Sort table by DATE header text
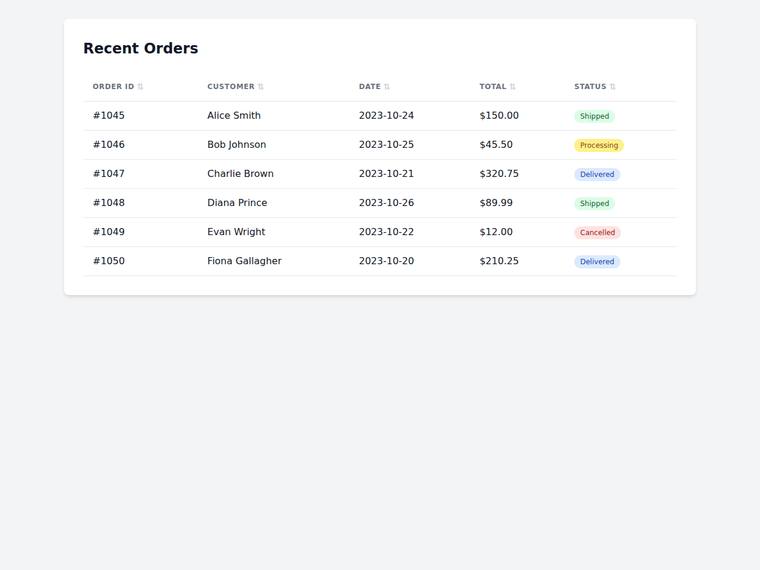The width and height of the screenshot is (760, 570). pos(370,87)
